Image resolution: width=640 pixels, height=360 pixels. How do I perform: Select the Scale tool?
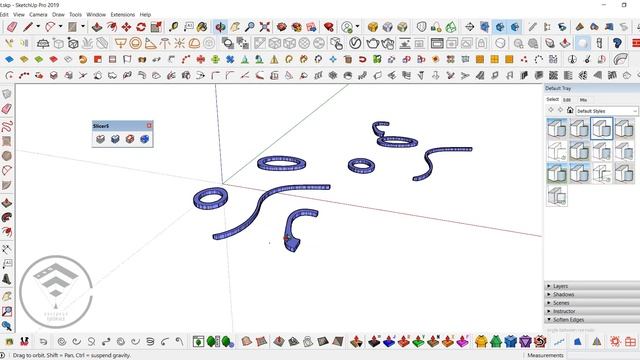click(156, 27)
